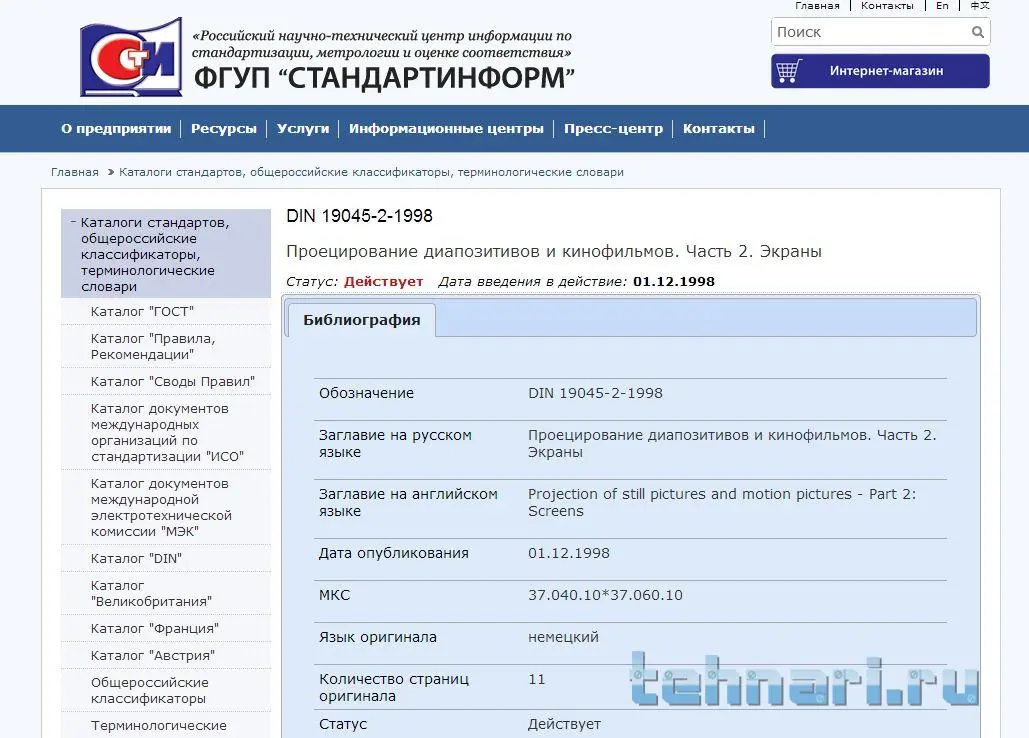
Task: Open ISO documents catalog "ИСО"
Action: [x=167, y=432]
